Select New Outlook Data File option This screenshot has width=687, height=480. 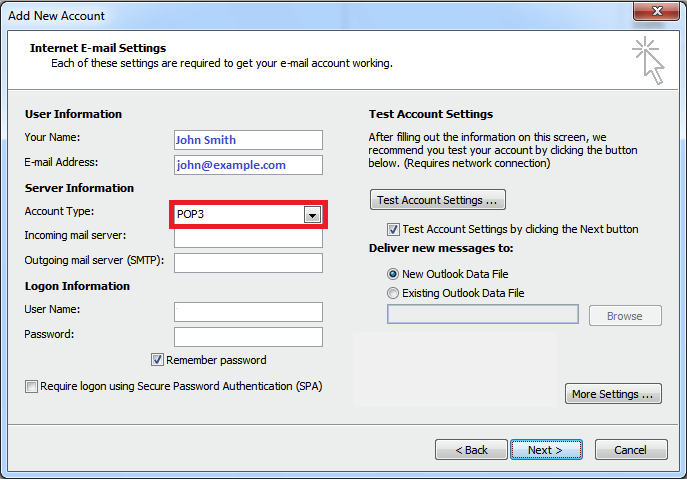pos(393,274)
